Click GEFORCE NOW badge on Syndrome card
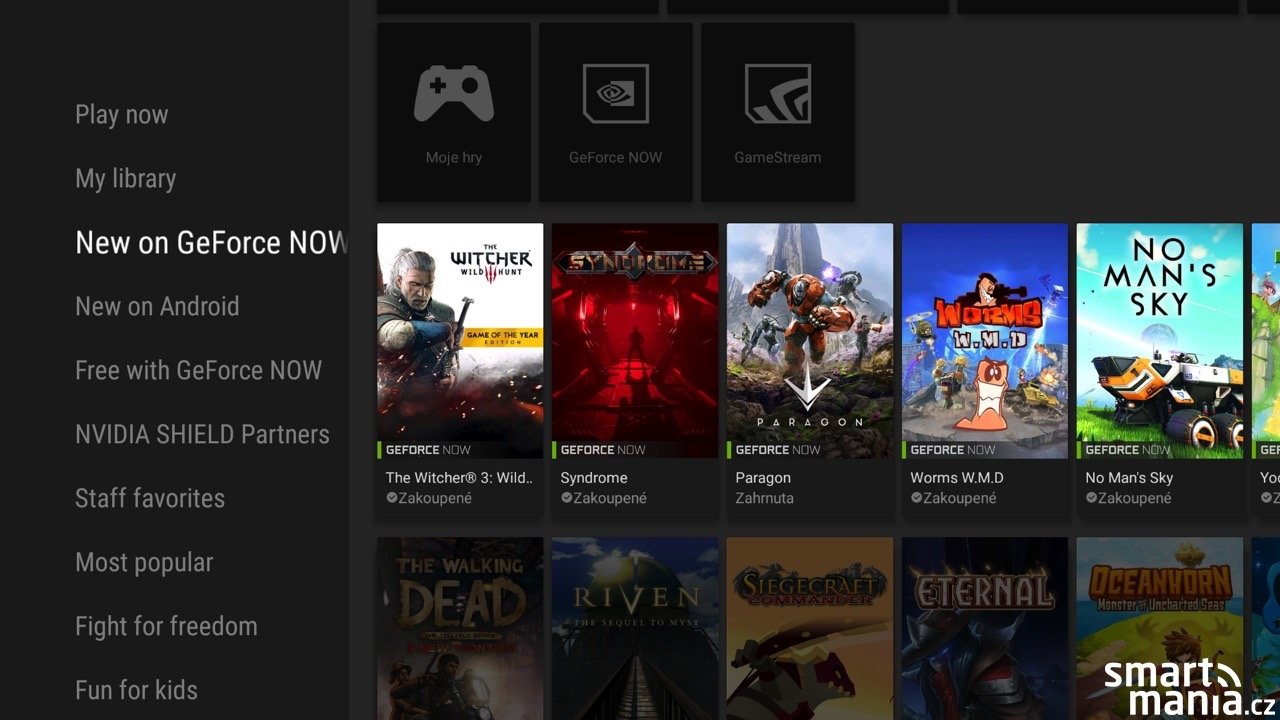Image resolution: width=1280 pixels, height=720 pixels. [600, 450]
